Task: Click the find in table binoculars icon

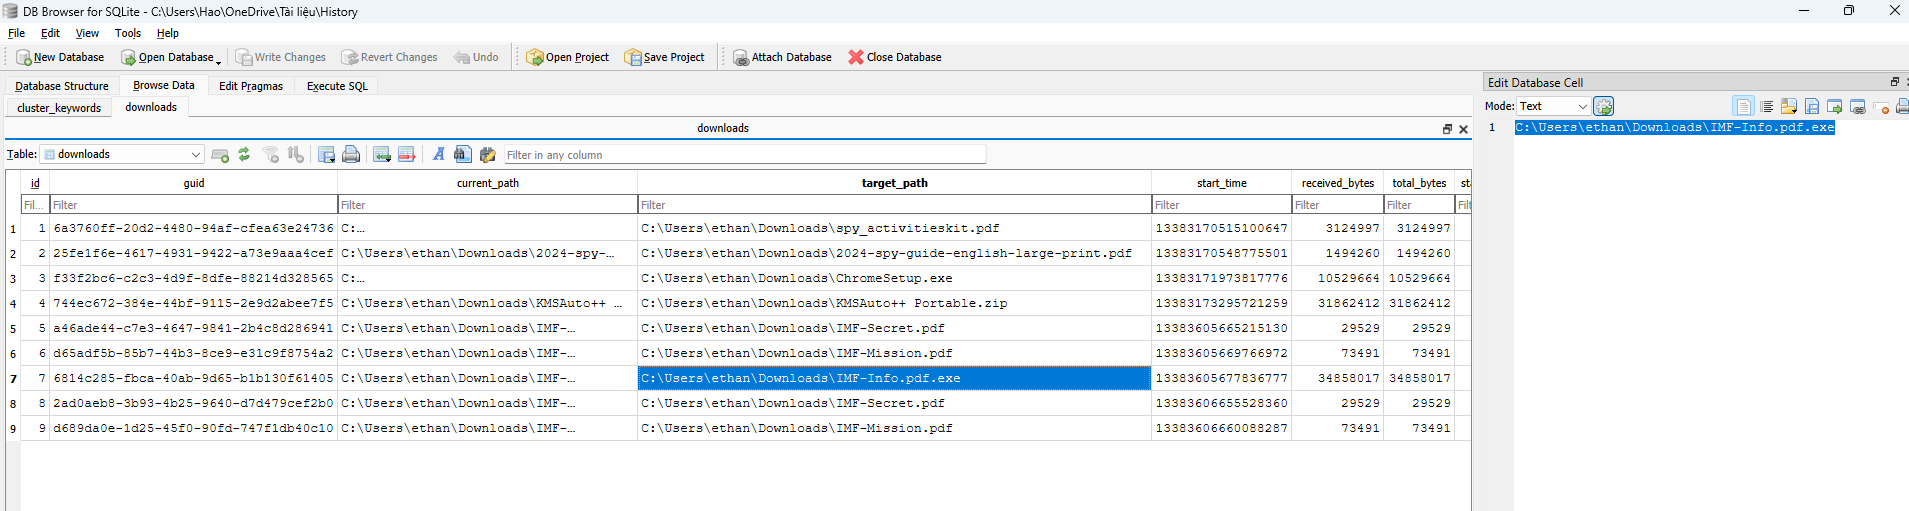Action: tap(462, 154)
